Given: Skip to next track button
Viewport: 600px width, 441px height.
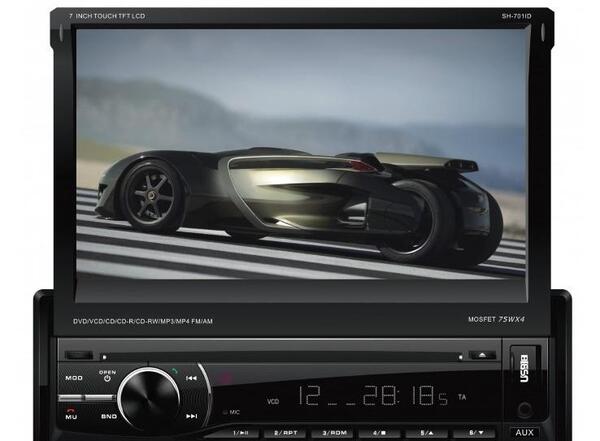Looking at the screenshot, I should (x=191, y=416).
